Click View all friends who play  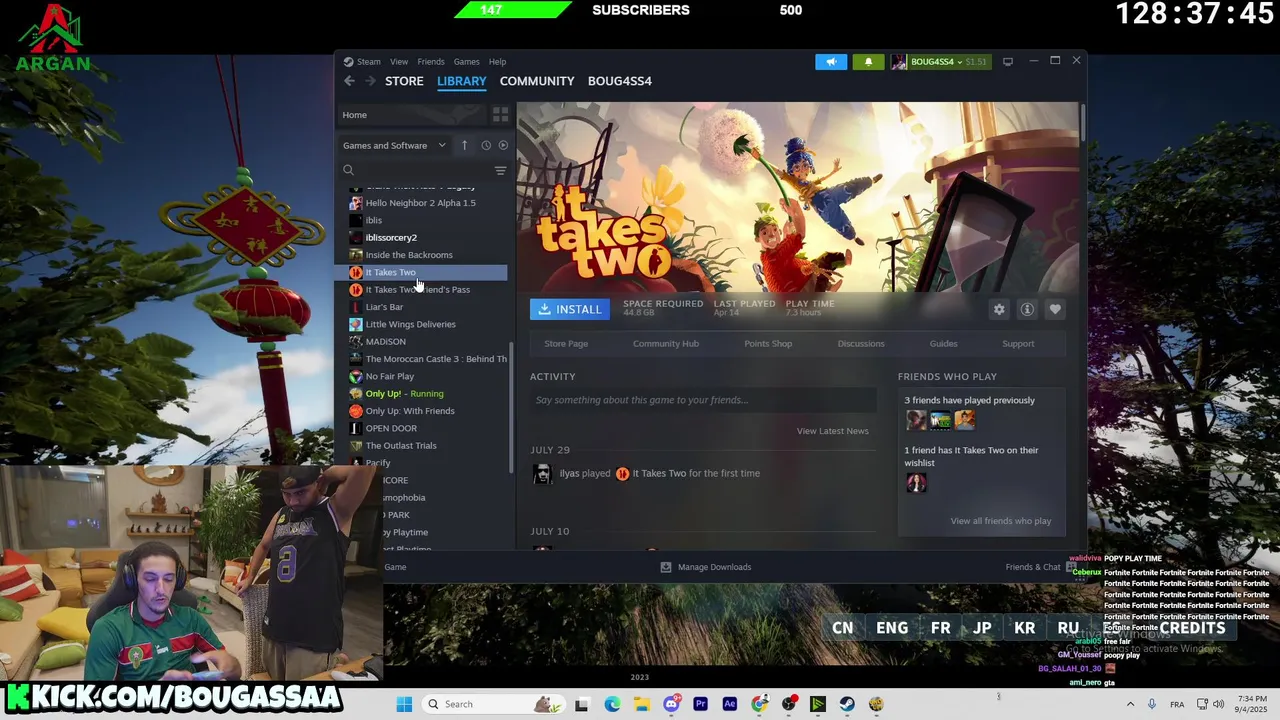pos(1000,521)
